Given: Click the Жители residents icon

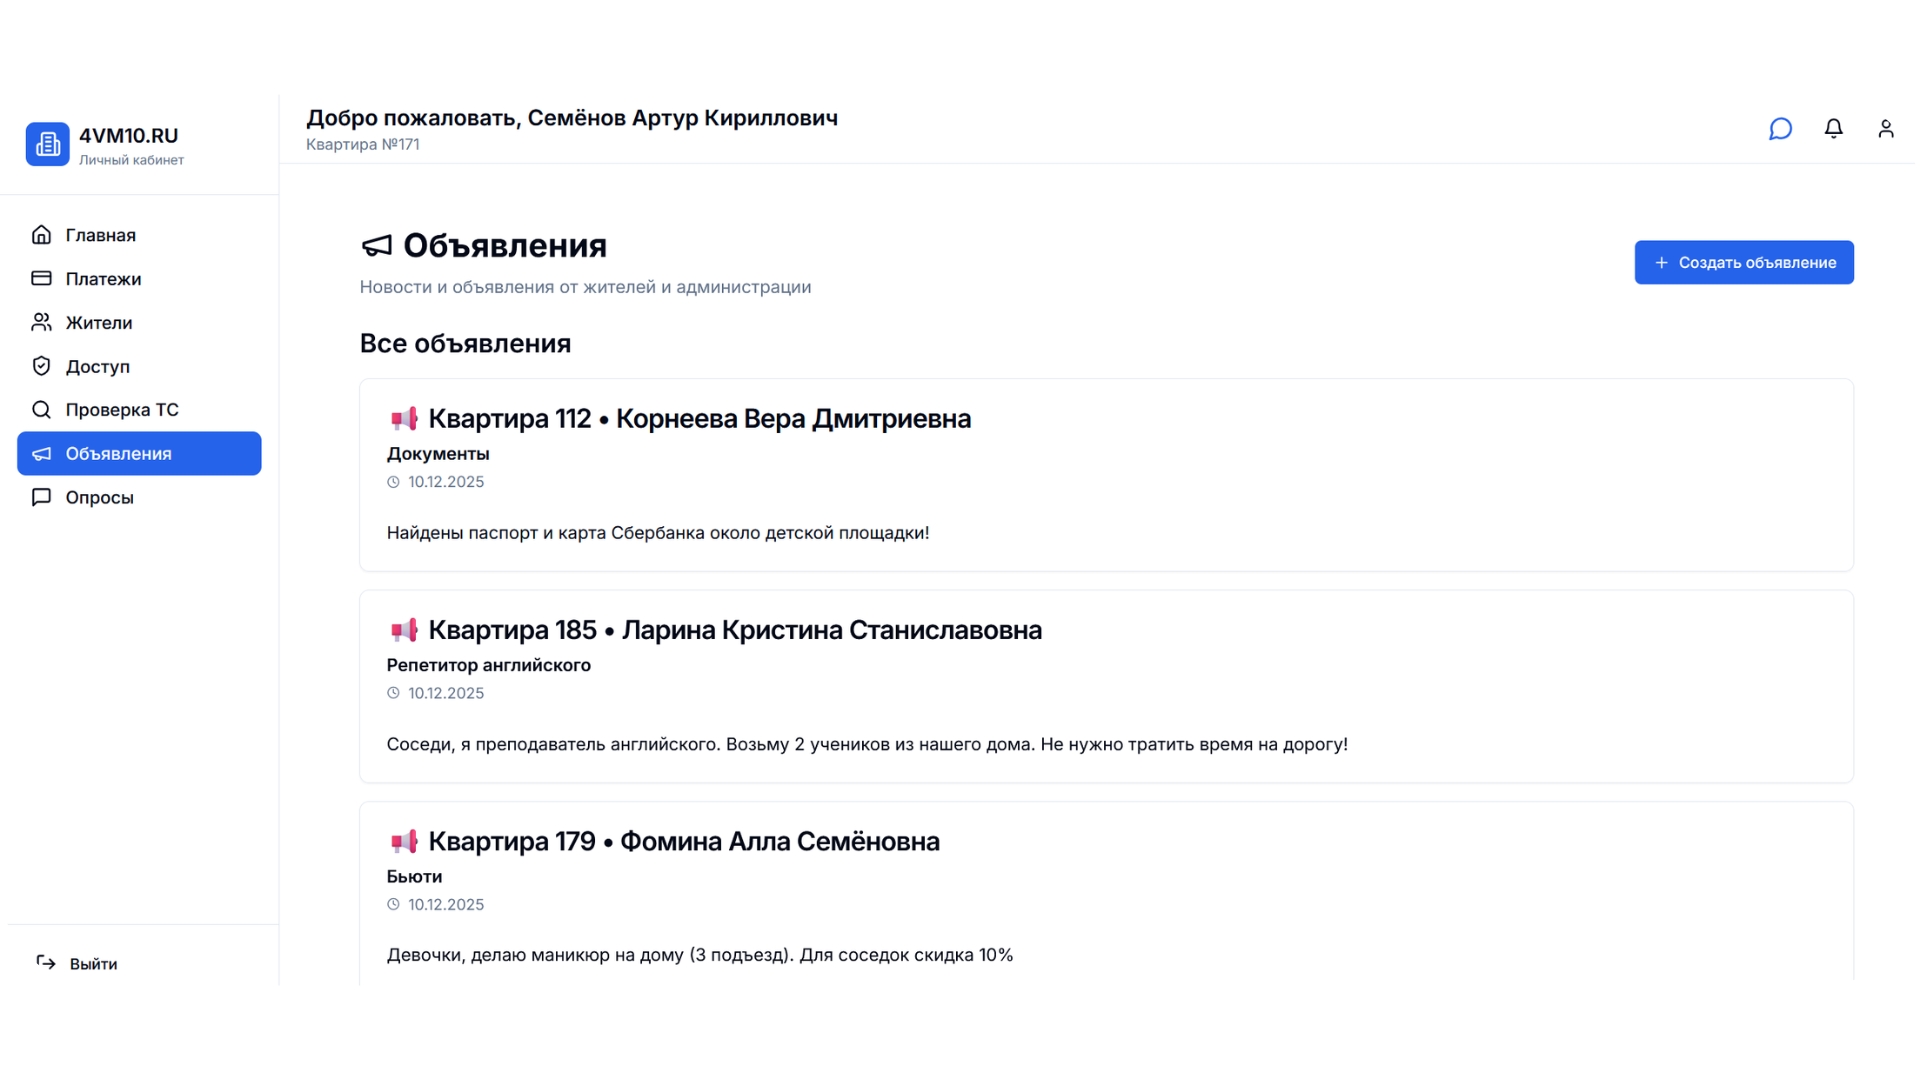Looking at the screenshot, I should tap(41, 322).
